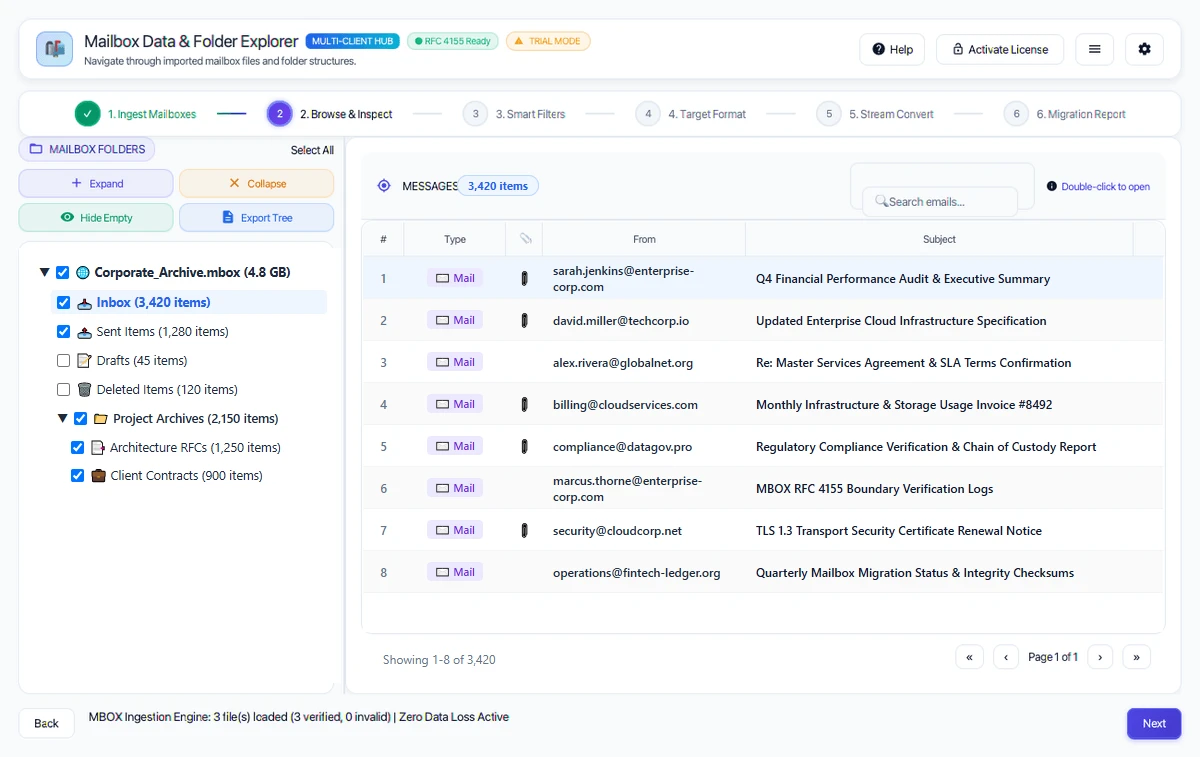Sort by the Subject column header
Image resolution: width=1200 pixels, height=757 pixels.
pos(939,239)
